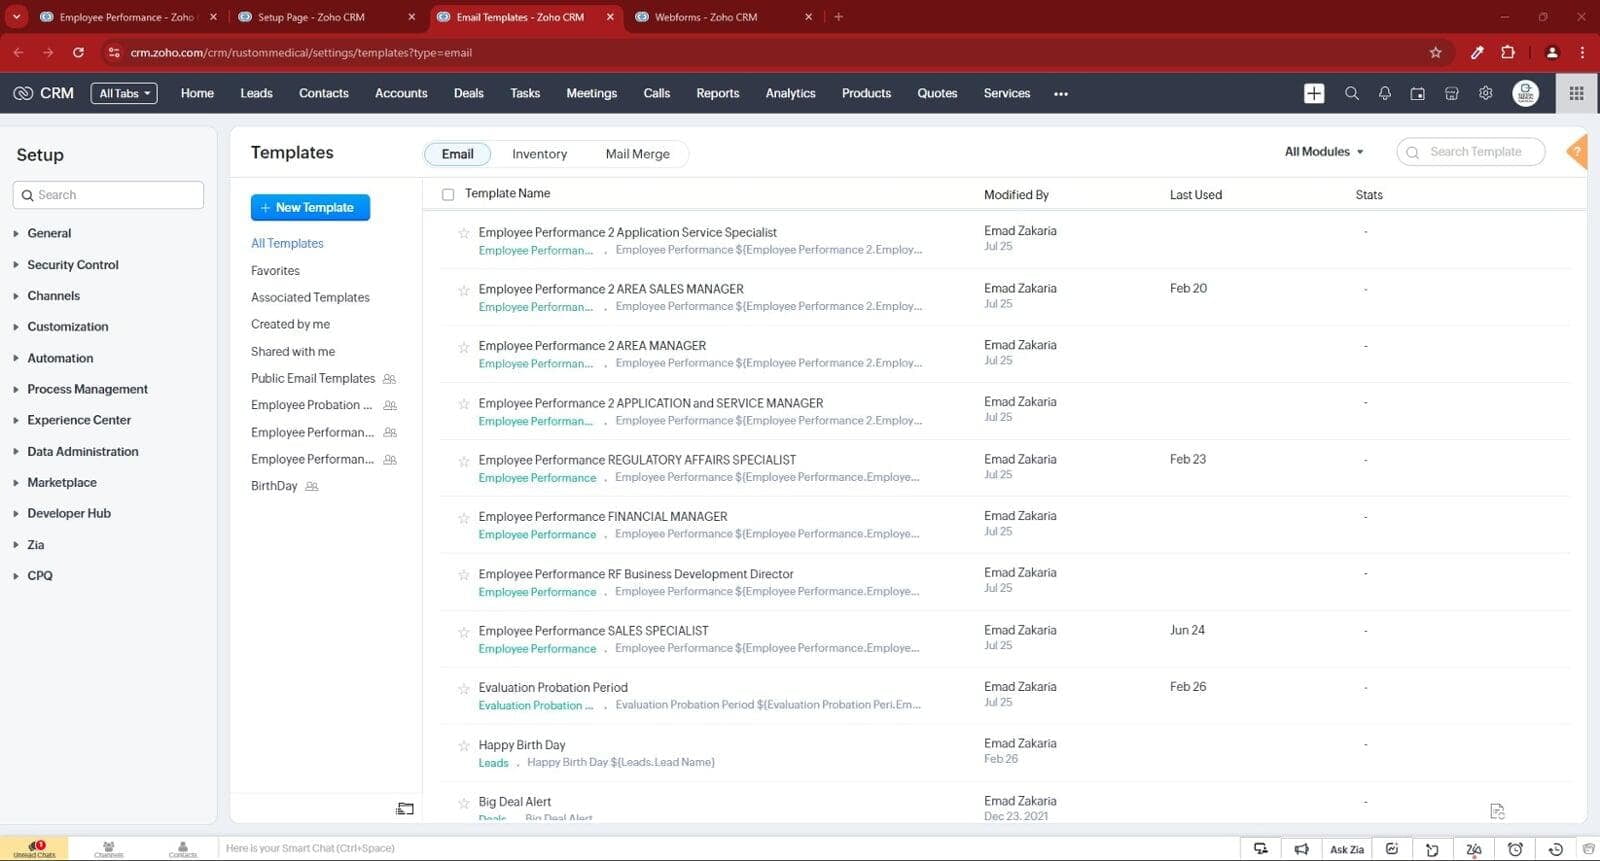1600x861 pixels.
Task: Open browser extensions puzzle icon
Action: (x=1508, y=52)
